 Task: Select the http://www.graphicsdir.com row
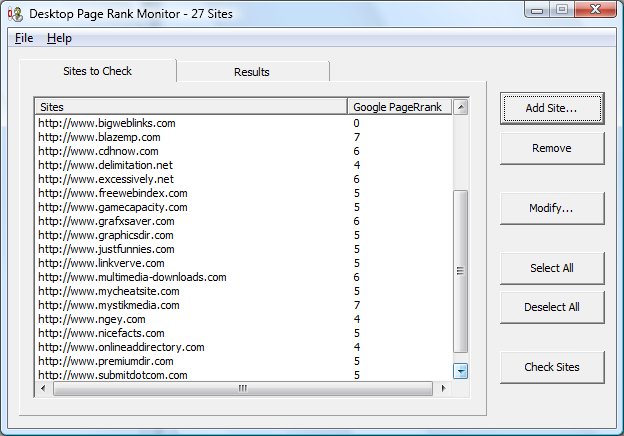[x=244, y=235]
